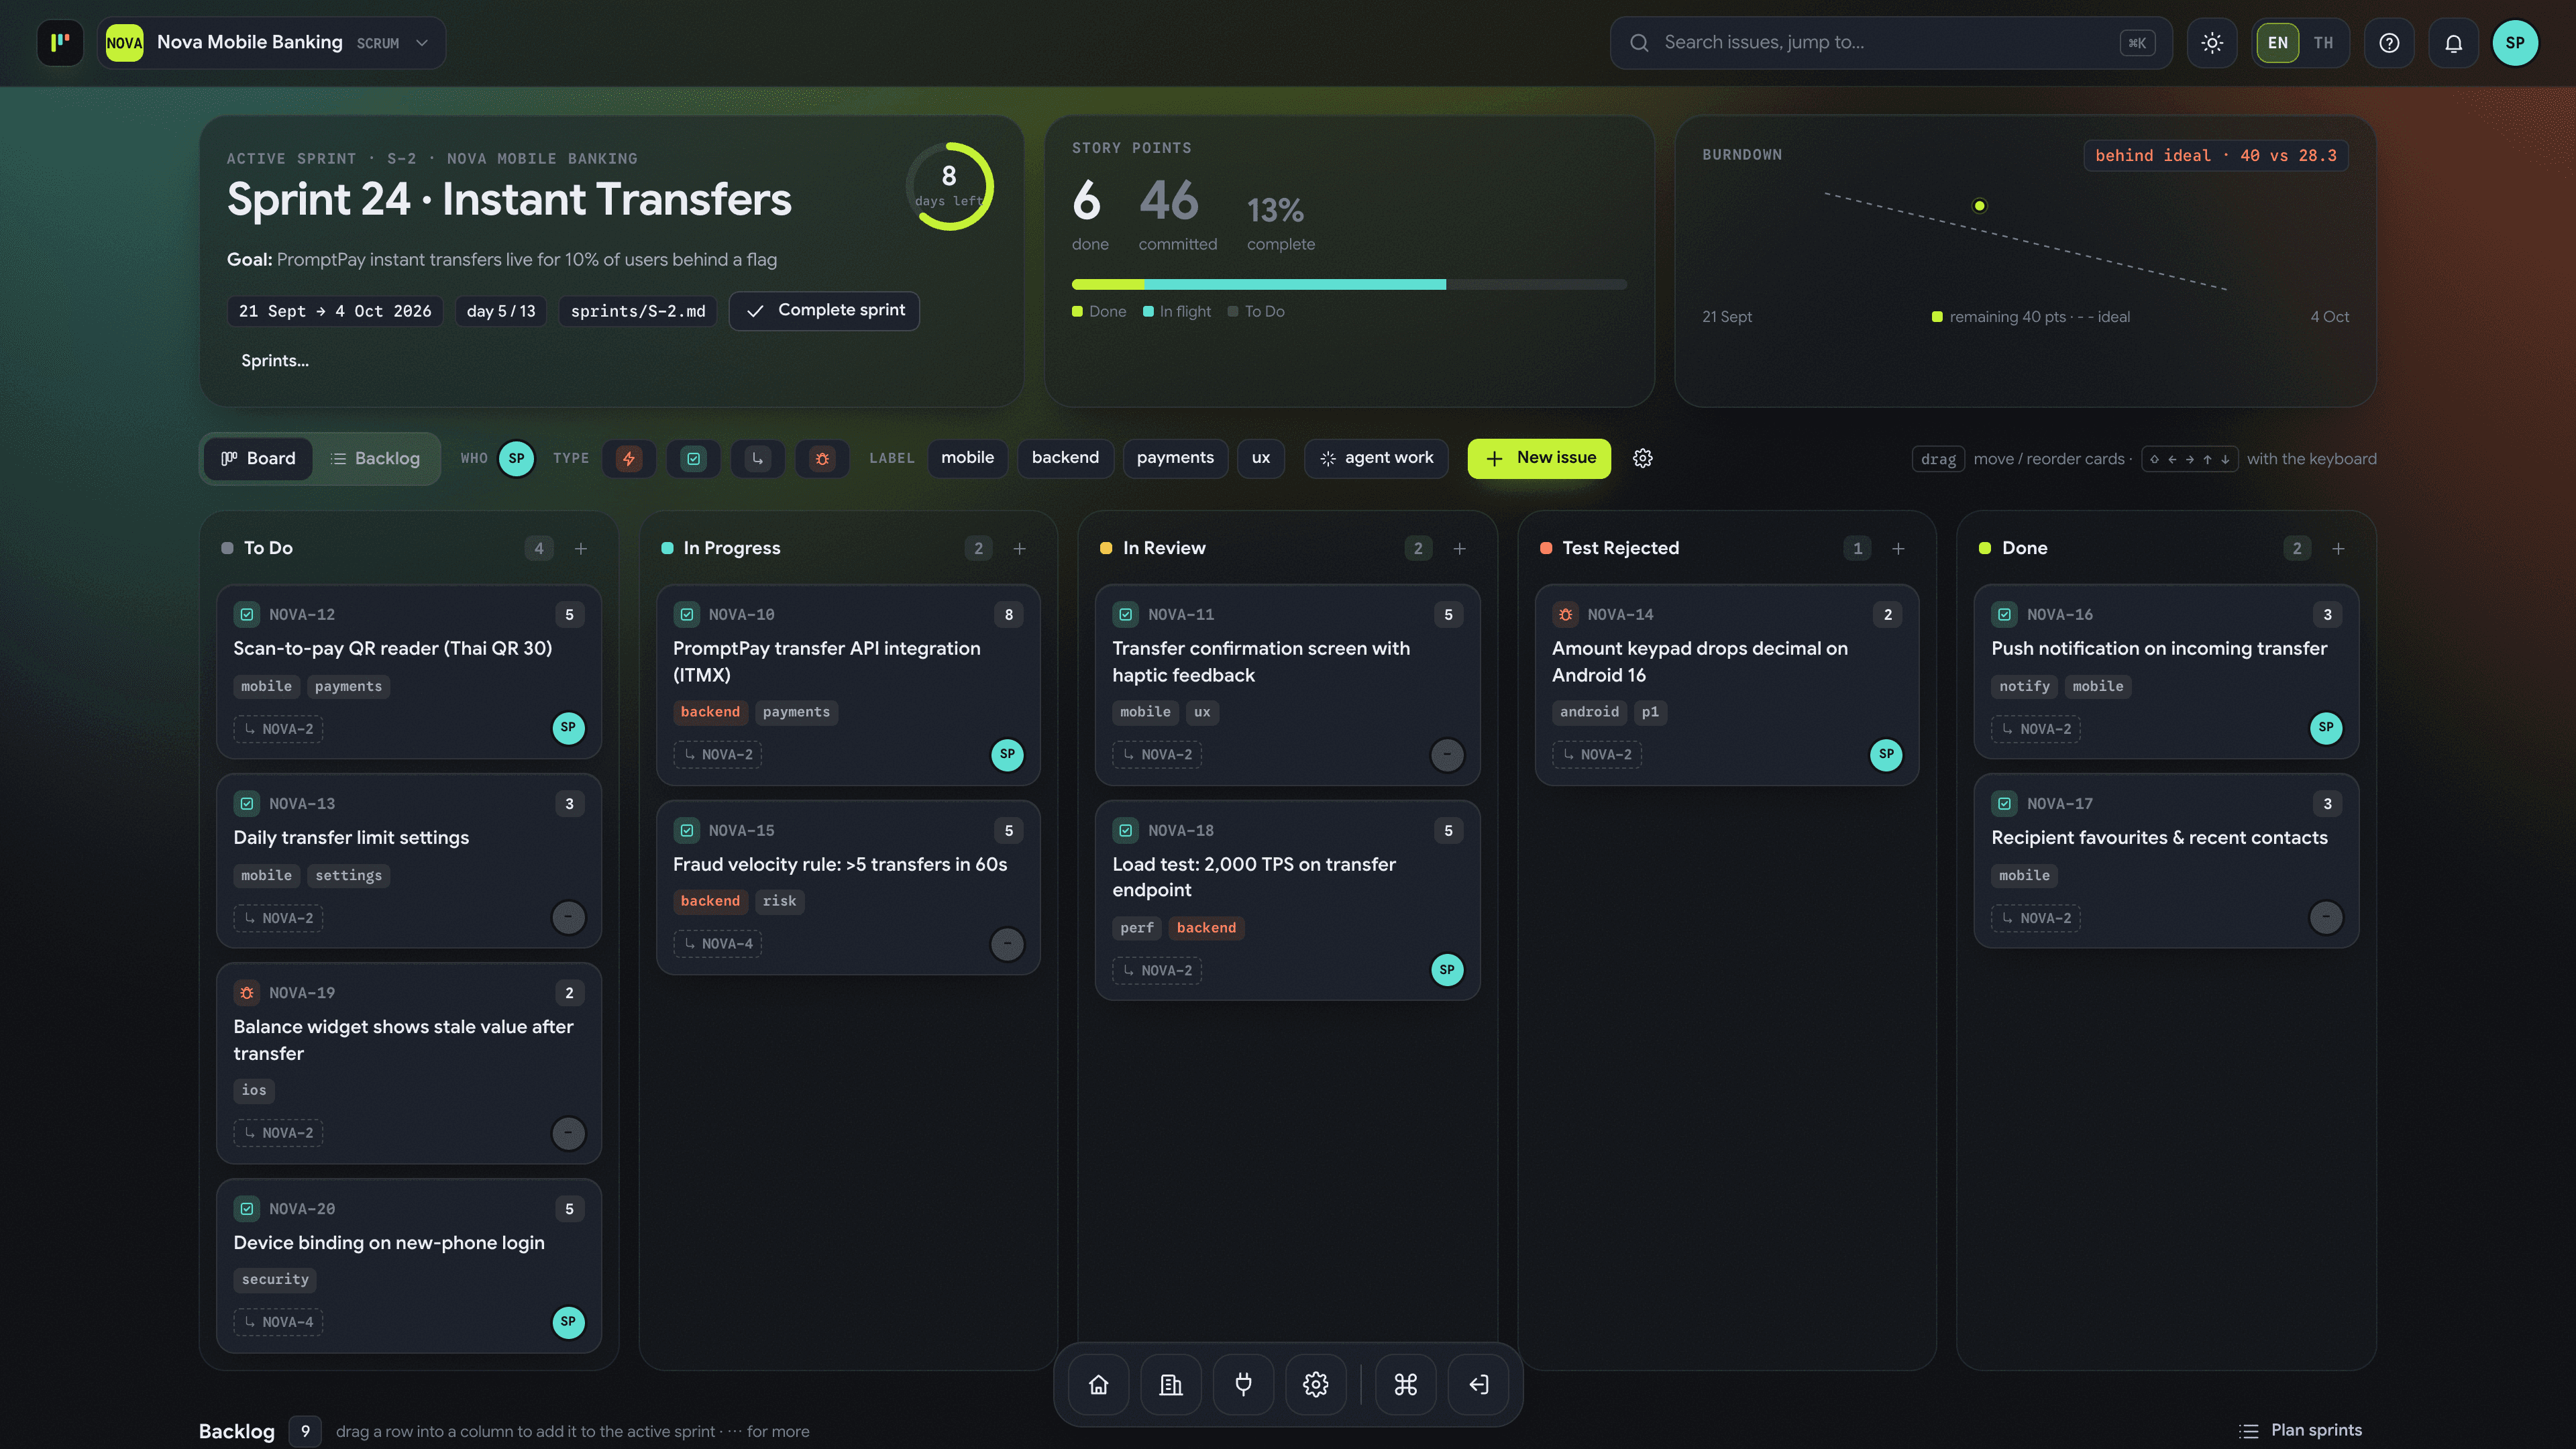The width and height of the screenshot is (2576, 1449).
Task: Toggle the ux label filter
Action: pos(1260,458)
